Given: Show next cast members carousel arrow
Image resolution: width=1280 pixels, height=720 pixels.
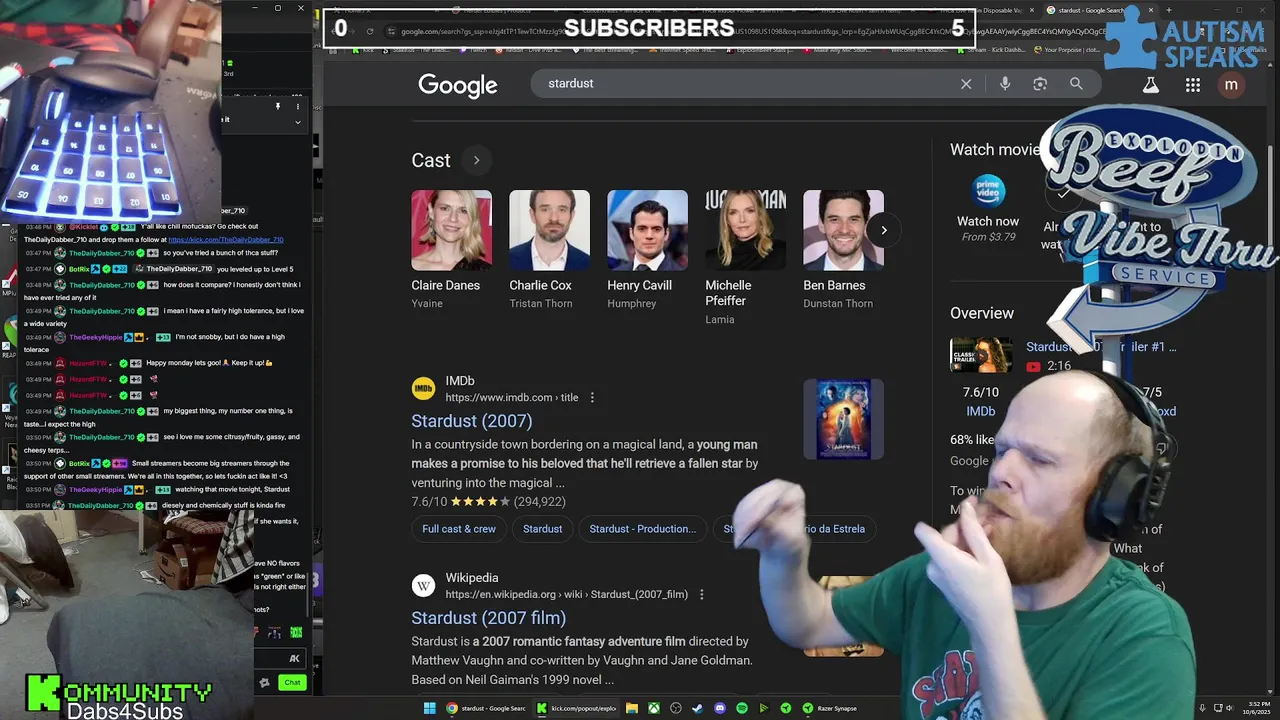Looking at the screenshot, I should pyautogui.click(x=884, y=230).
